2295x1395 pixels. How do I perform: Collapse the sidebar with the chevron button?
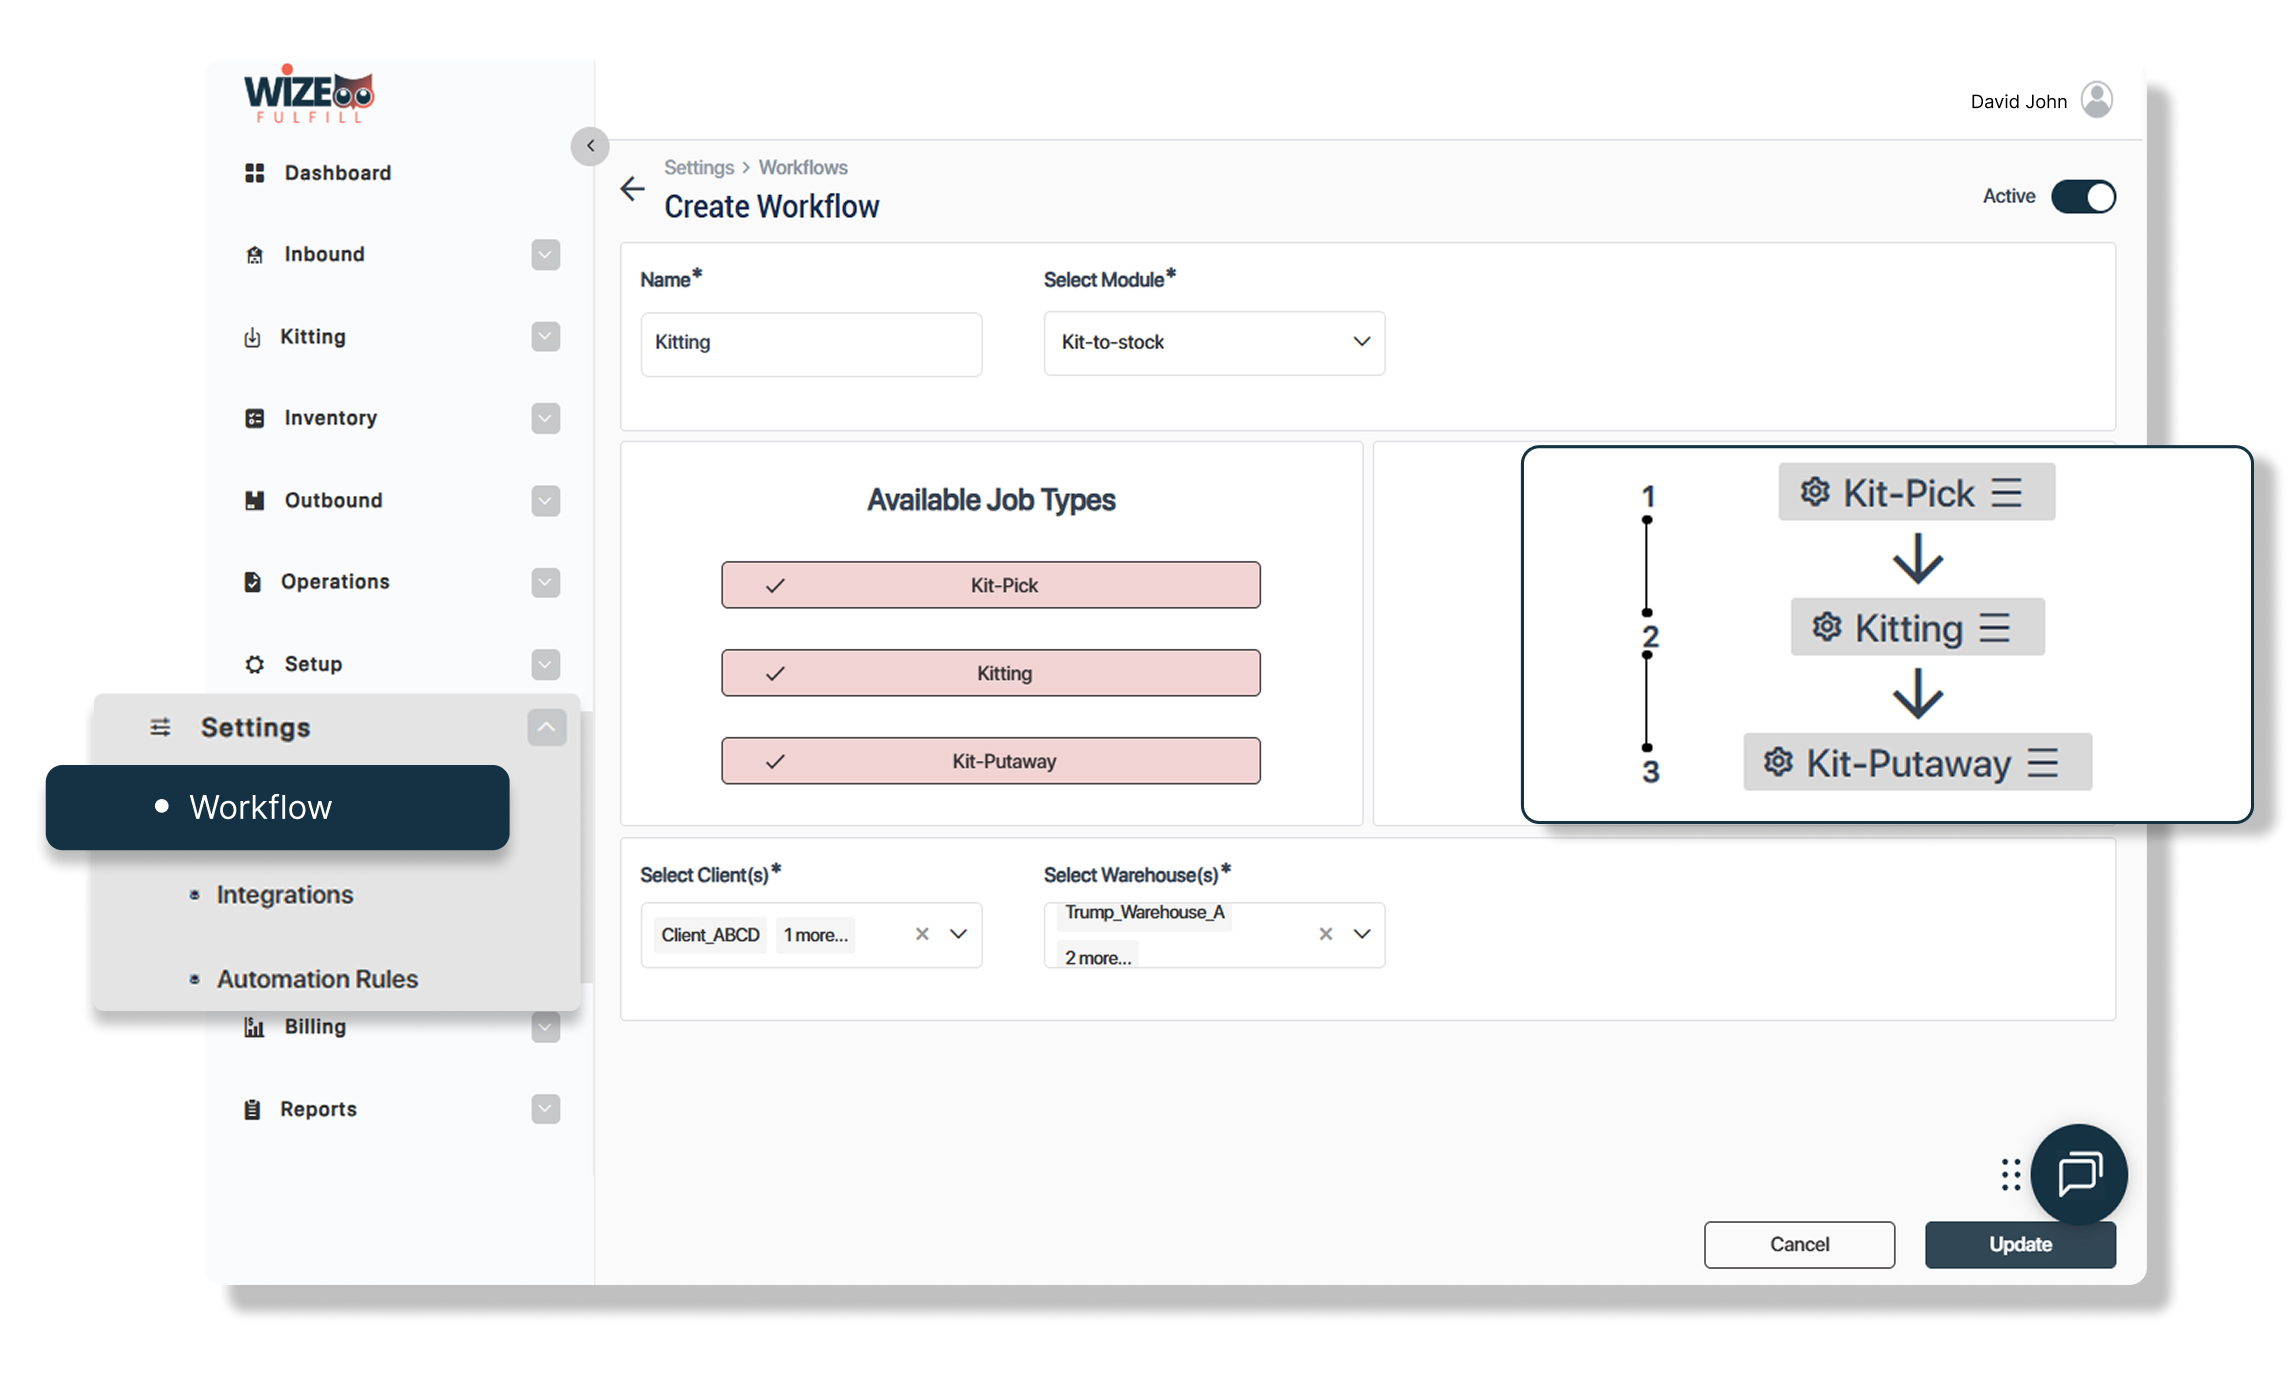(x=590, y=146)
